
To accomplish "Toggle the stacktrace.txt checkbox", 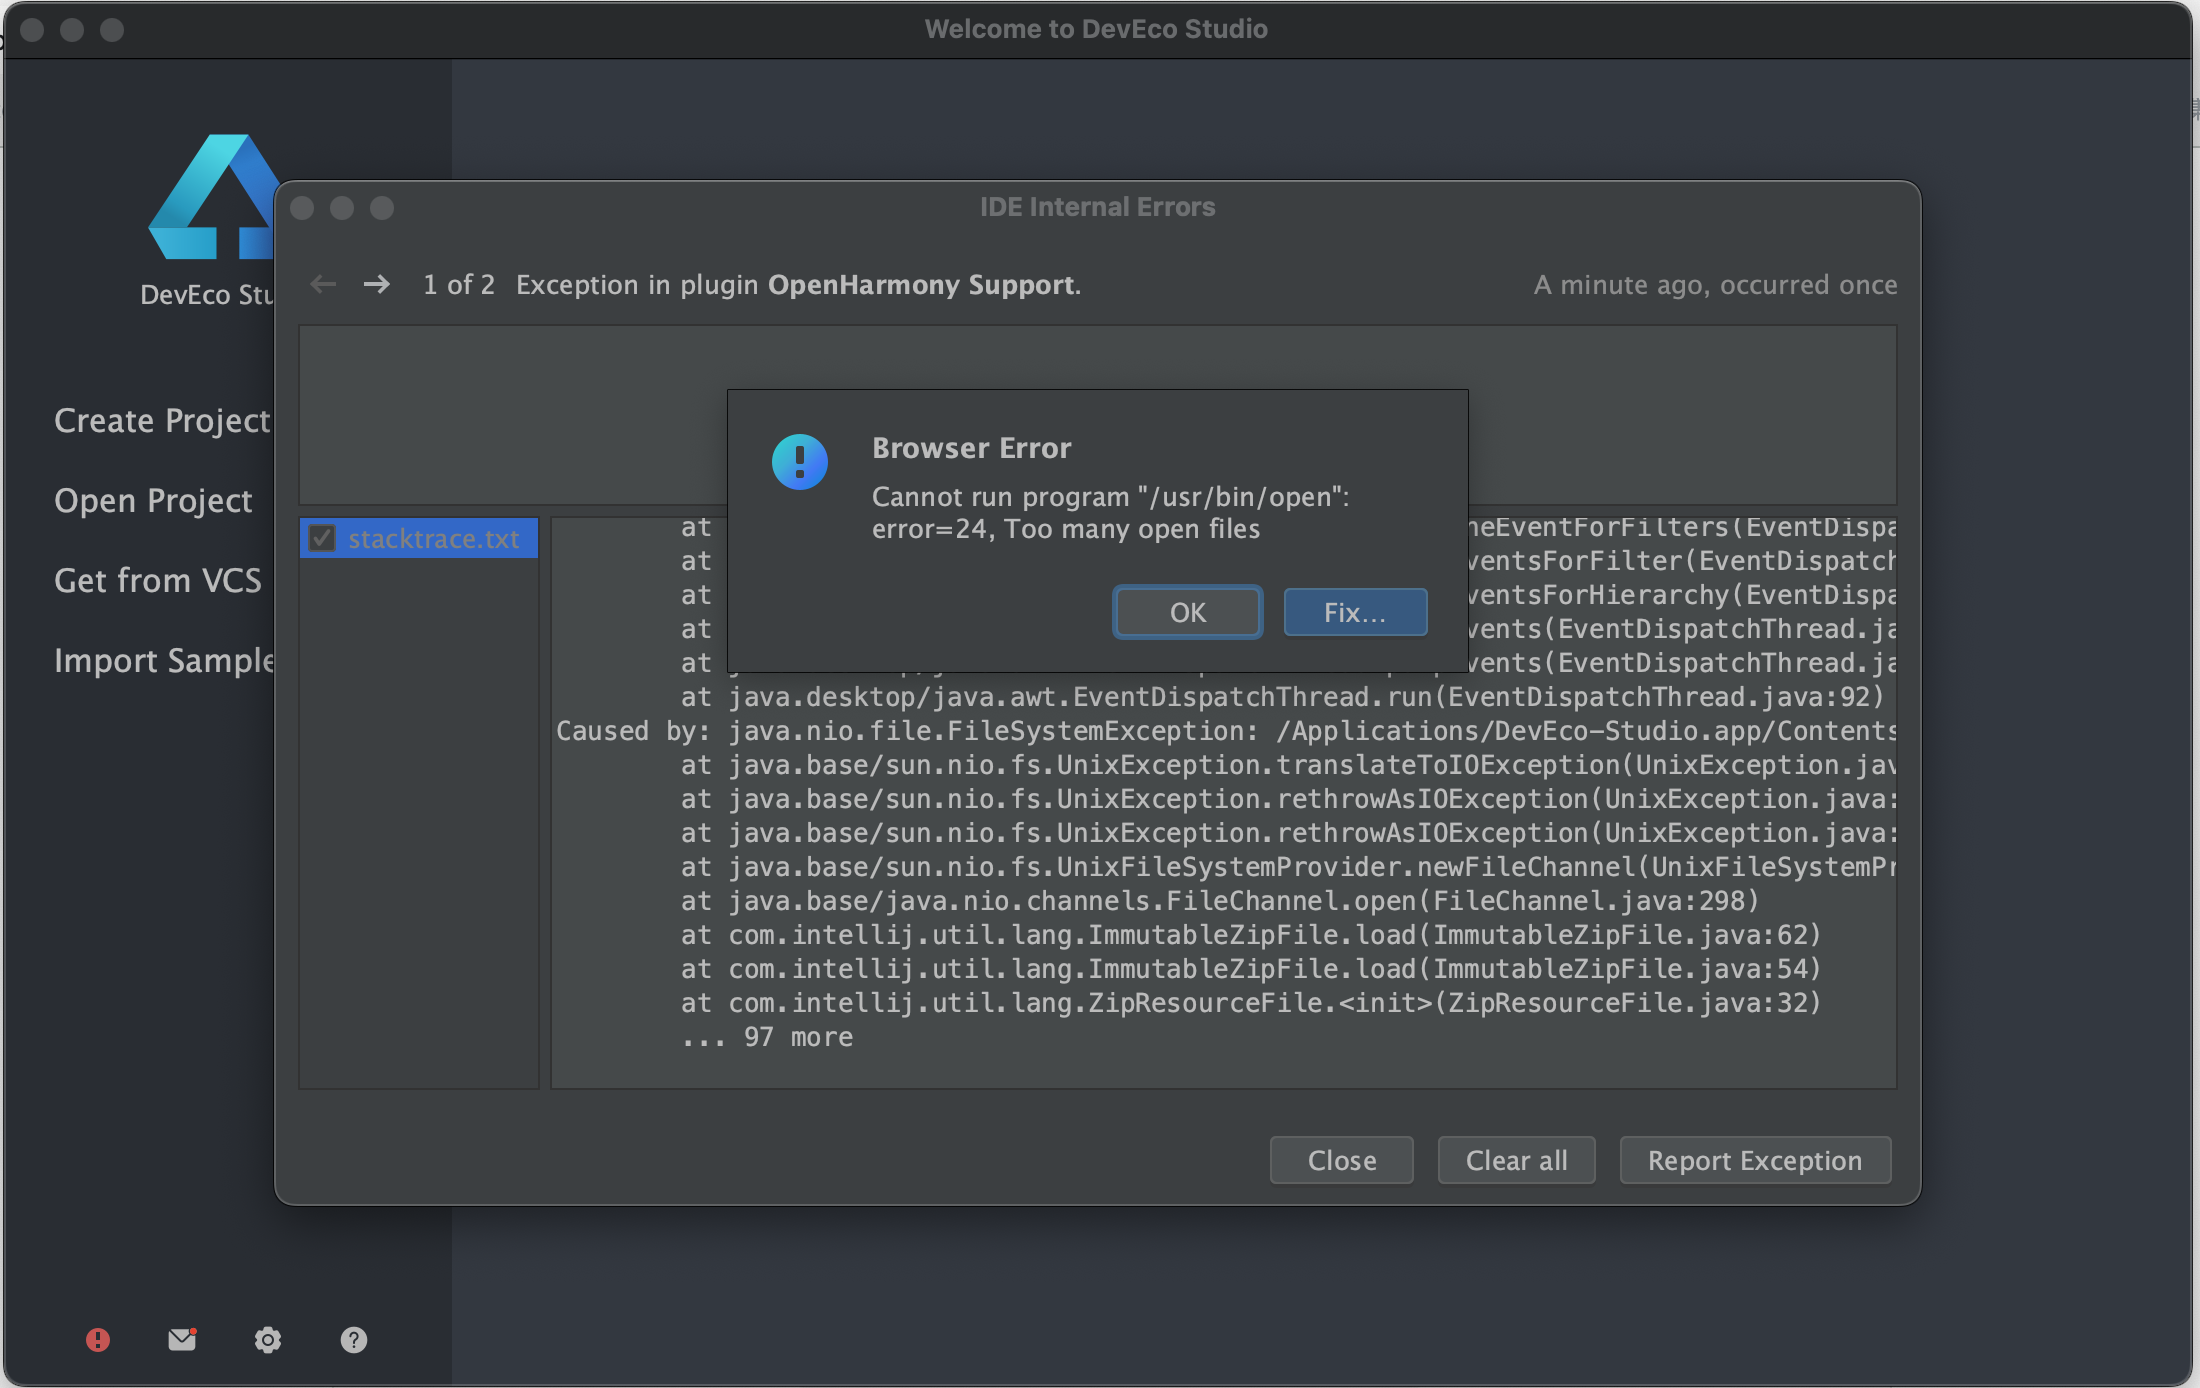I will (x=322, y=538).
